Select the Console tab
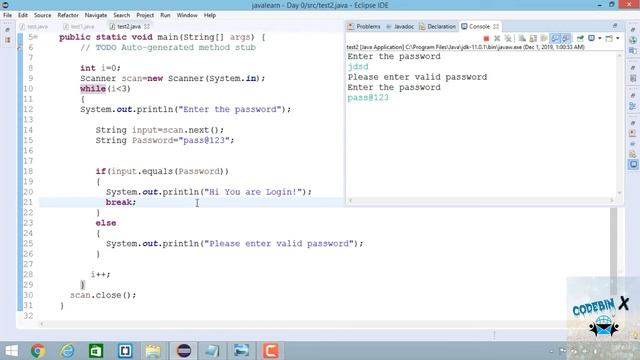The width and height of the screenshot is (640, 360). [480, 26]
